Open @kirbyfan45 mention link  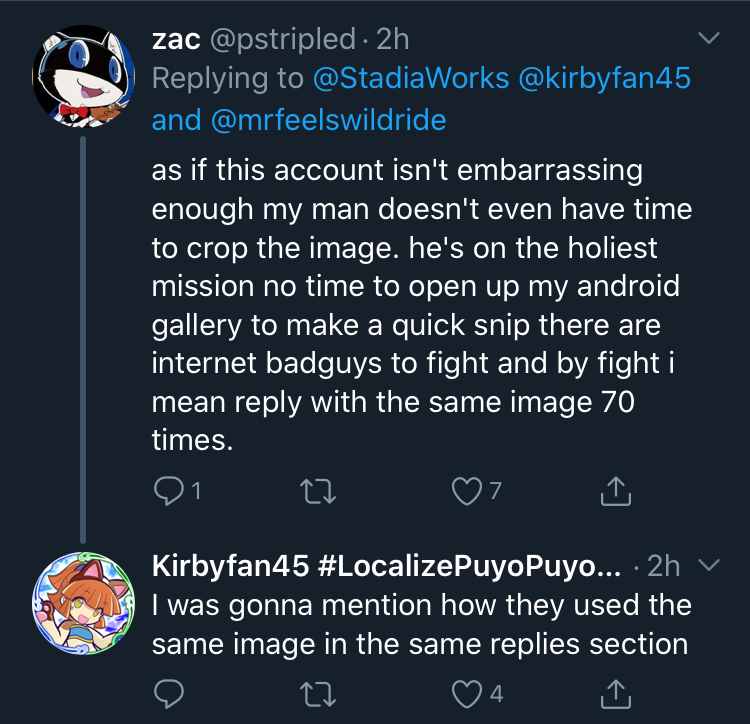(605, 78)
